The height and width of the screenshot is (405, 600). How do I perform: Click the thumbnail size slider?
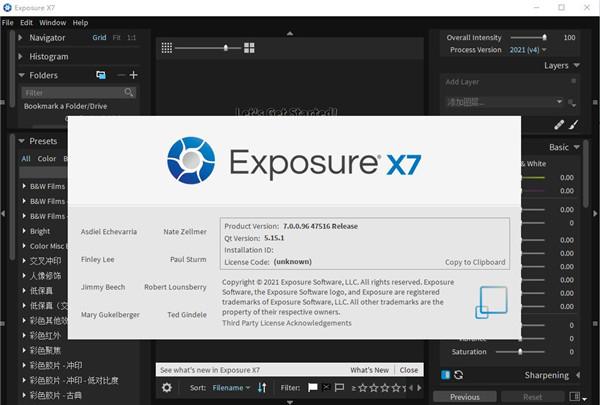pos(208,48)
